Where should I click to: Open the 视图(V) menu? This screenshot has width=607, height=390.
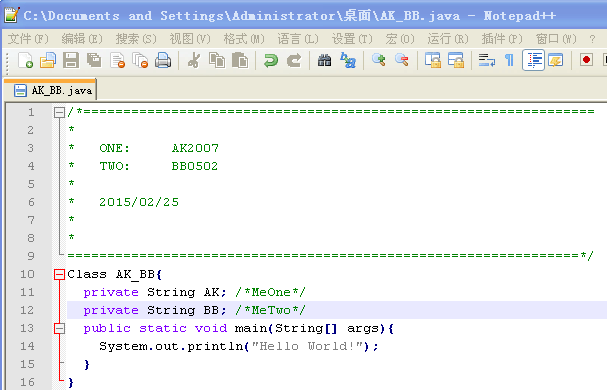point(190,39)
